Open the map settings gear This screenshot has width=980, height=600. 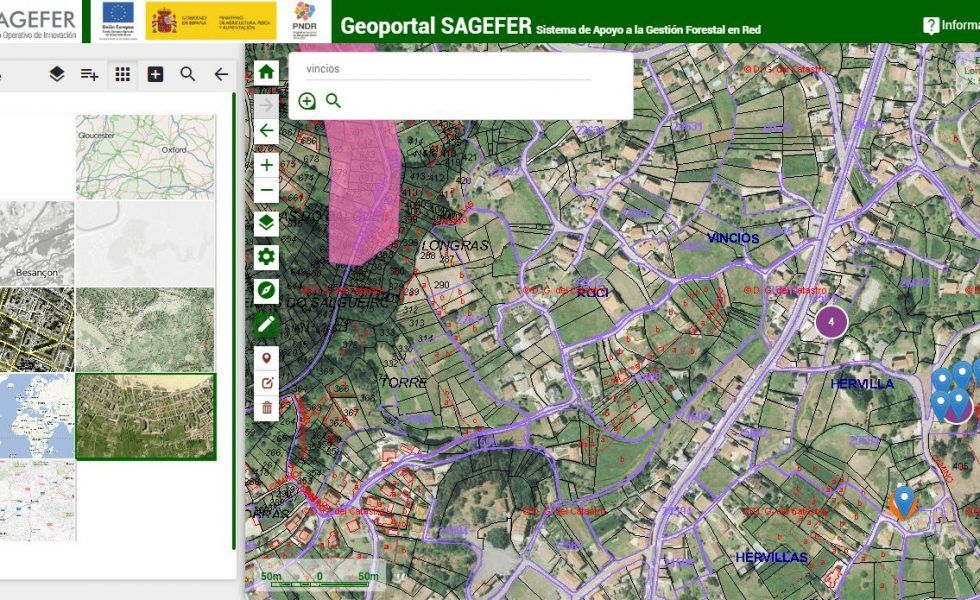pos(265,256)
